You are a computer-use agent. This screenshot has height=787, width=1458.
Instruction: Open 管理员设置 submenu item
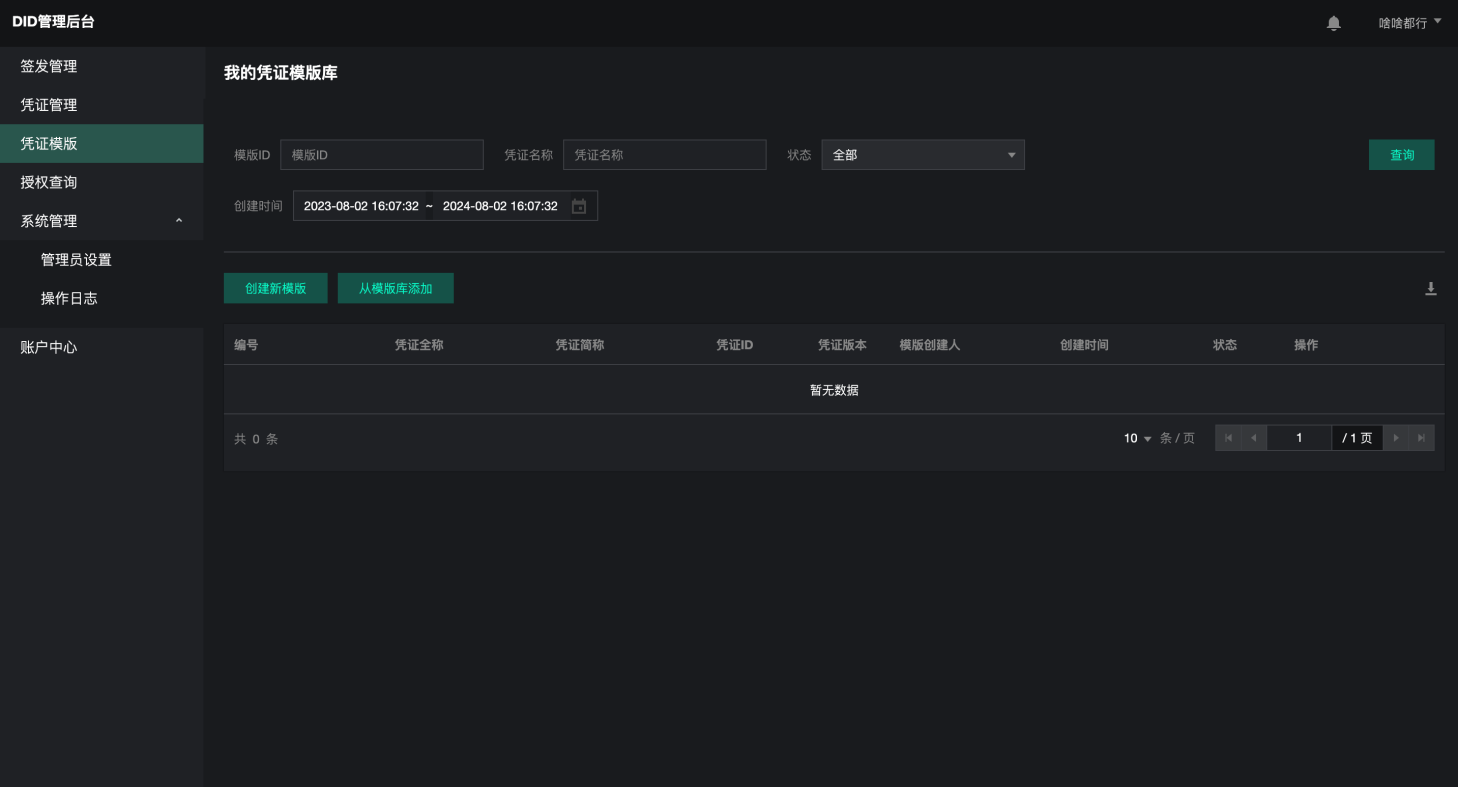point(76,260)
